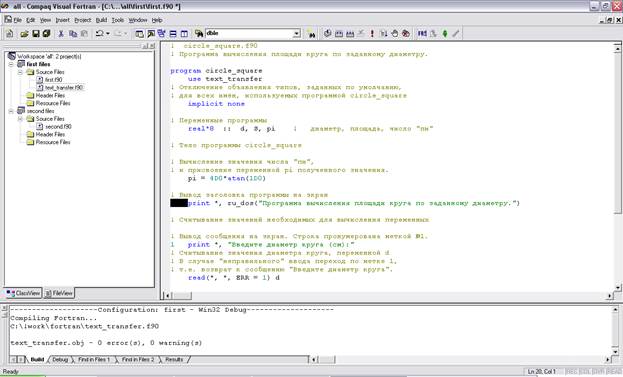Click the editor vertical scrollbar down arrow
The height and width of the screenshot is (377, 623).
pyautogui.click(x=617, y=287)
